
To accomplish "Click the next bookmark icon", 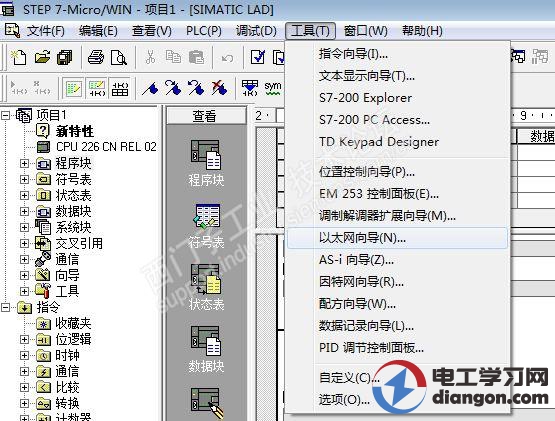I will click(x=173, y=88).
